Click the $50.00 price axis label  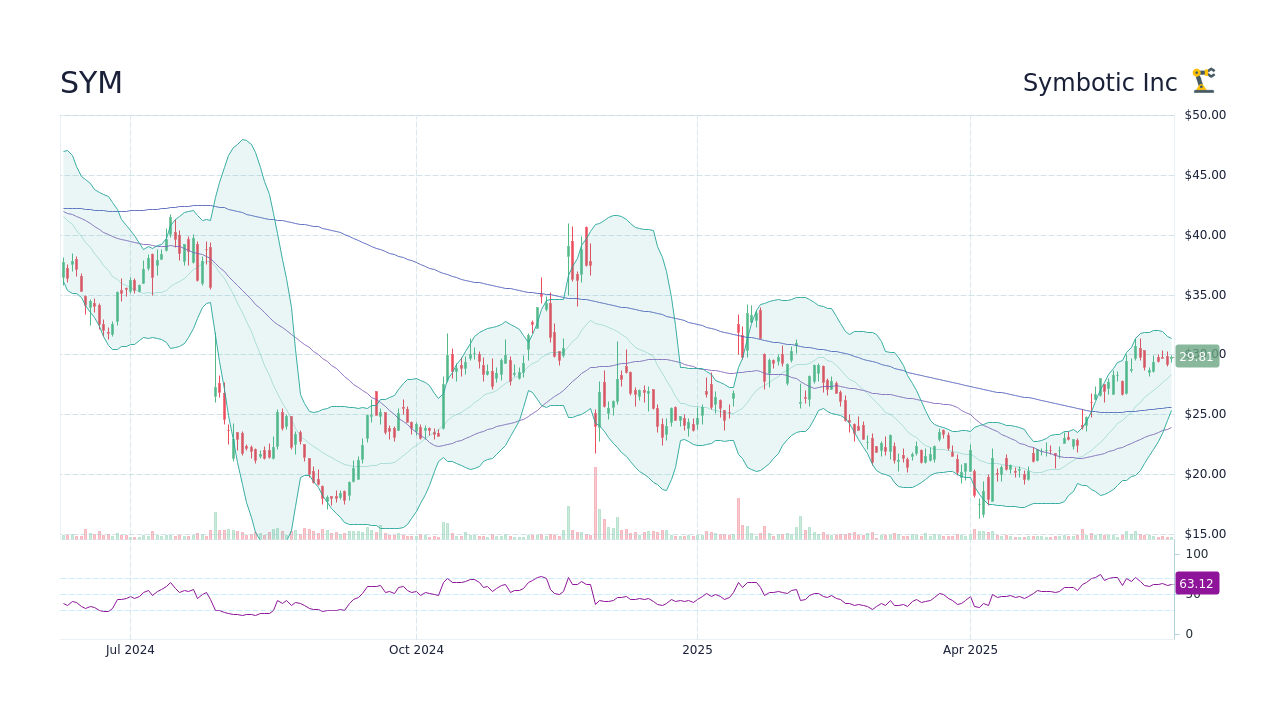click(1205, 115)
